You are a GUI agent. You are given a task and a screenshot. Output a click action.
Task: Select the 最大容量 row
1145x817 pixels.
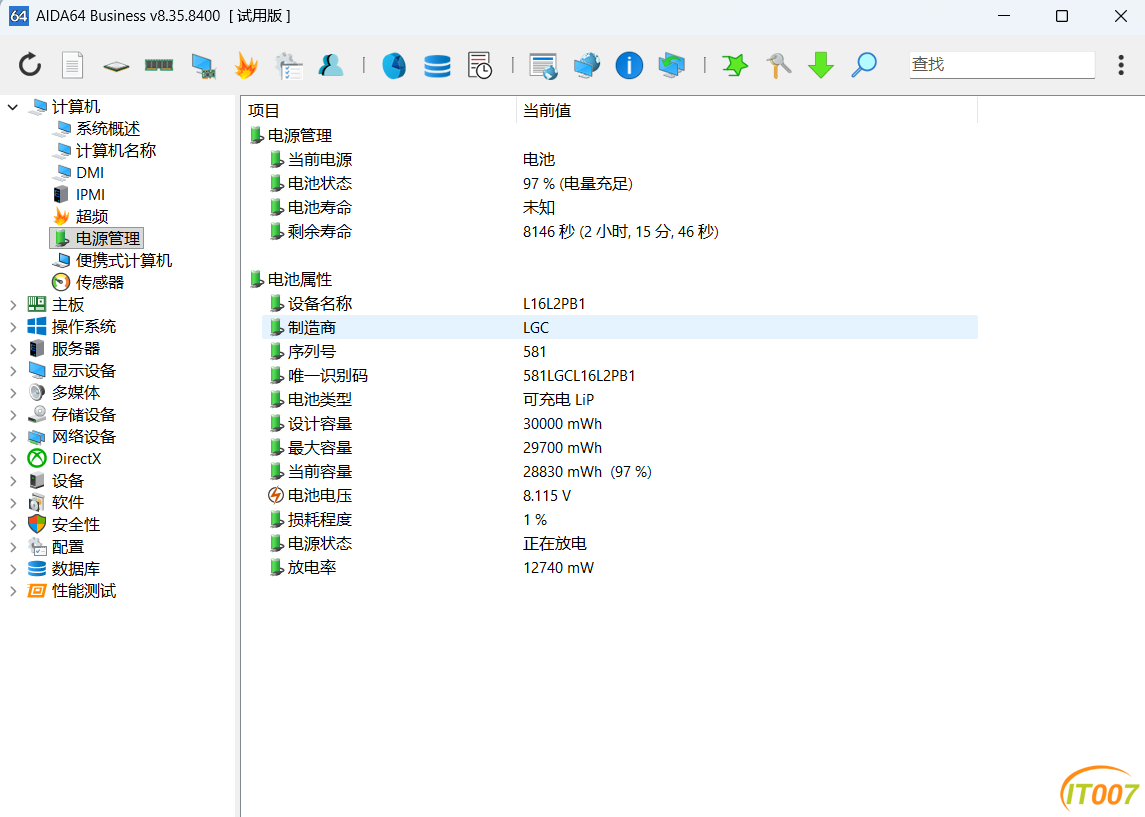click(x=620, y=448)
